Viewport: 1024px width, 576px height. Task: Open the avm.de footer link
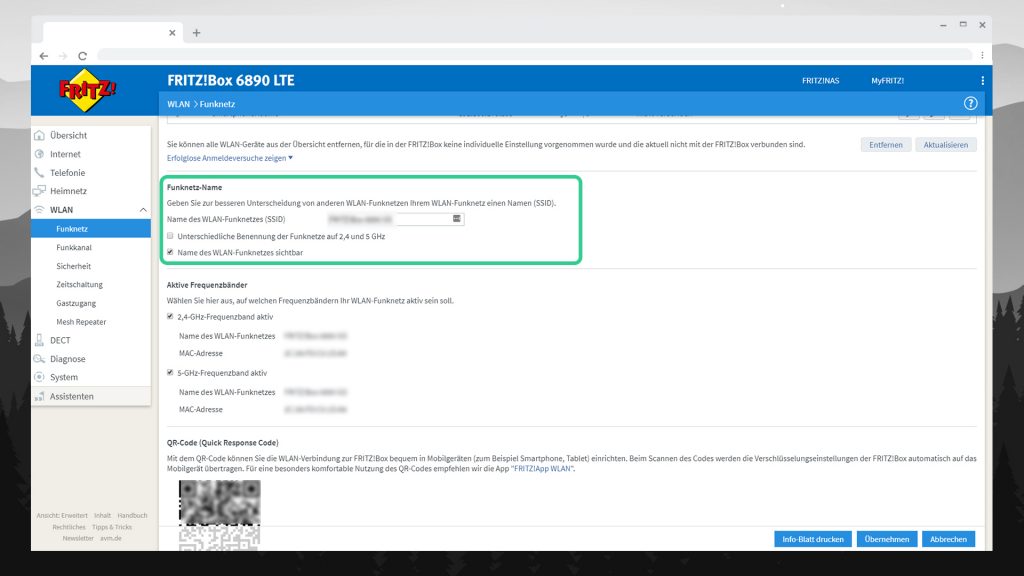coord(110,538)
